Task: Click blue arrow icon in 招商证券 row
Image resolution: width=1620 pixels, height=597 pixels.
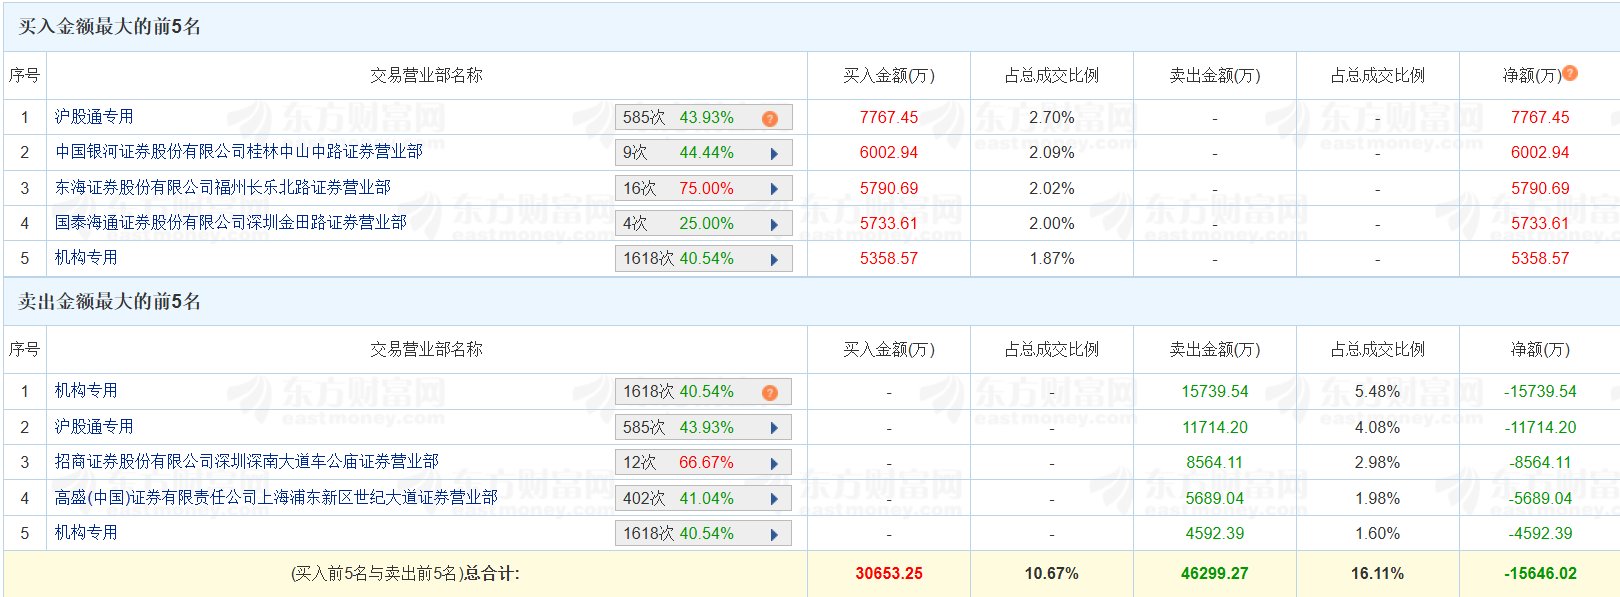Action: click(x=774, y=464)
